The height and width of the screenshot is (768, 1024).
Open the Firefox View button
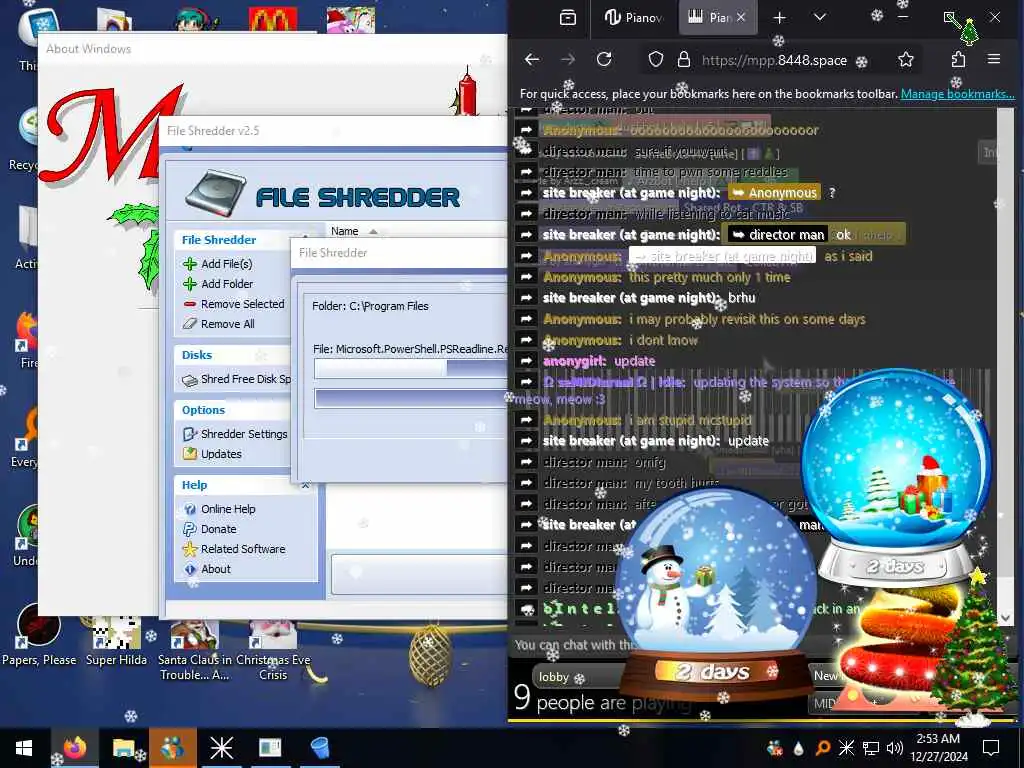click(x=568, y=18)
